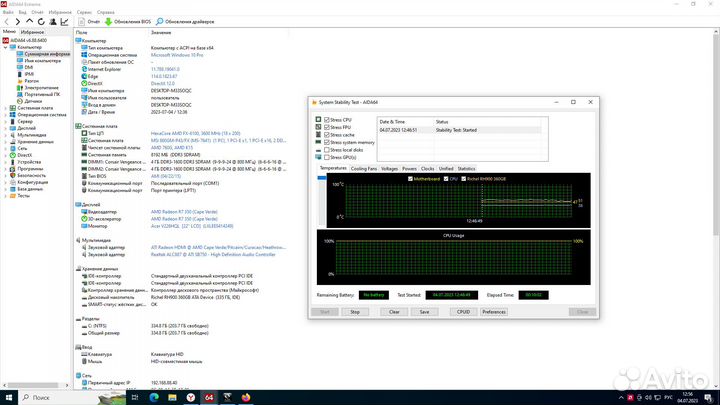Open the HexaCore AMD FX-6100 link

tap(196, 133)
